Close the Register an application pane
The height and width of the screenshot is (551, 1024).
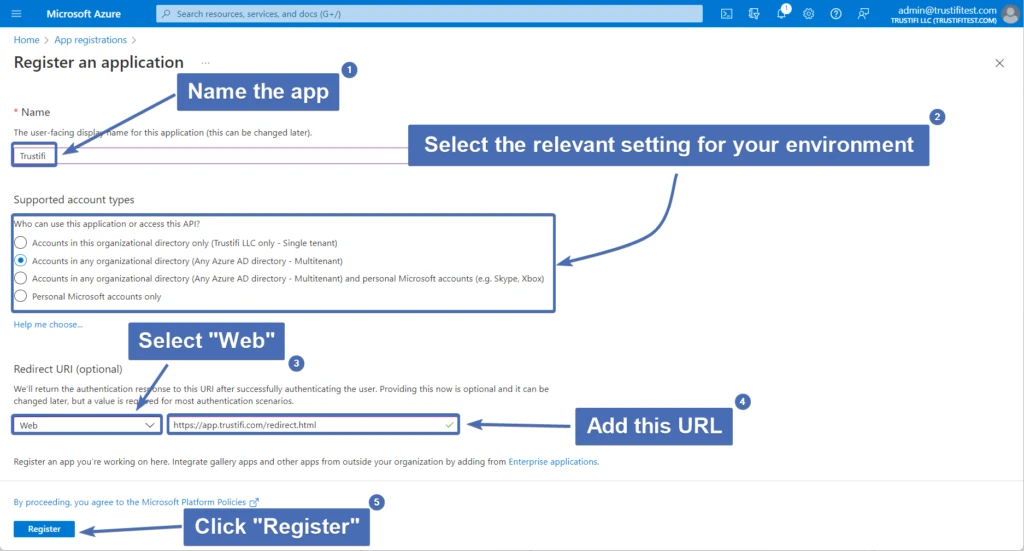(999, 63)
